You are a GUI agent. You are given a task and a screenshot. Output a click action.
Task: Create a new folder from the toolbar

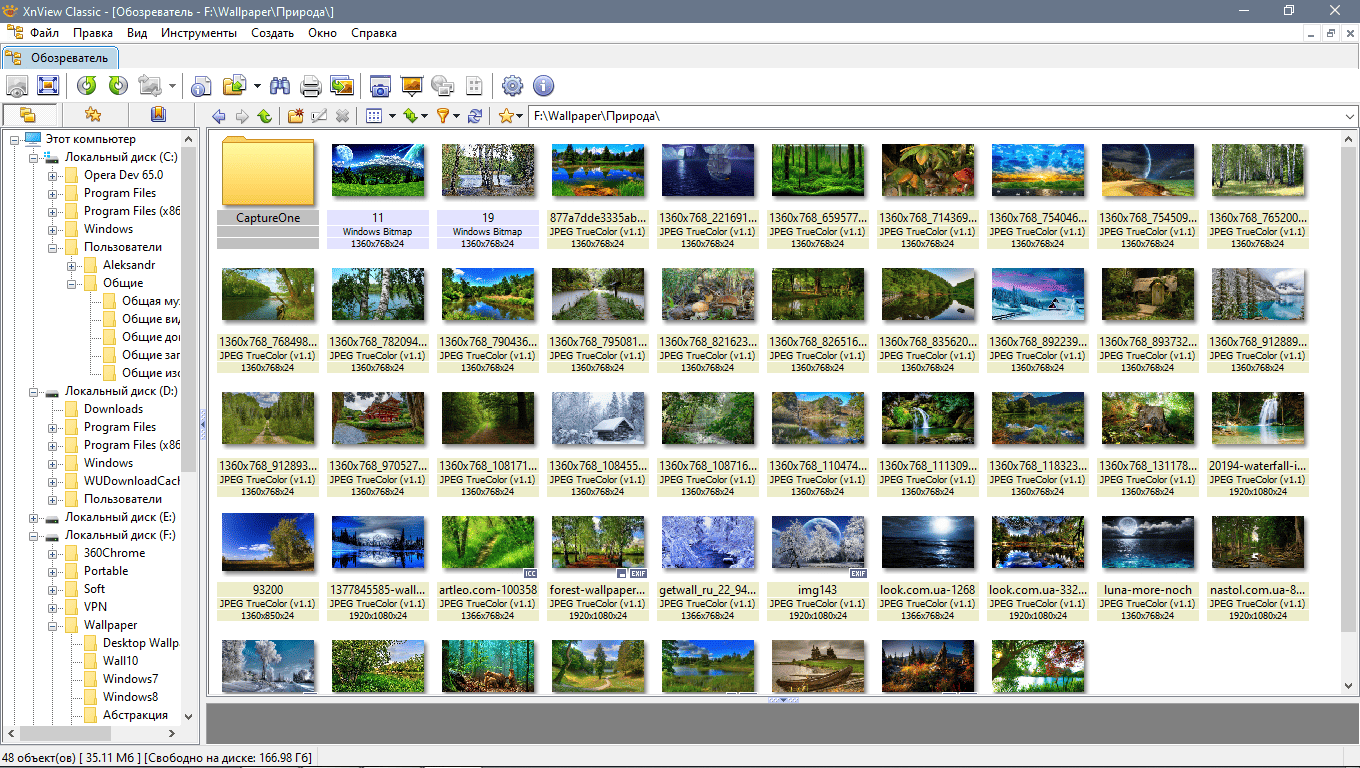(x=296, y=116)
